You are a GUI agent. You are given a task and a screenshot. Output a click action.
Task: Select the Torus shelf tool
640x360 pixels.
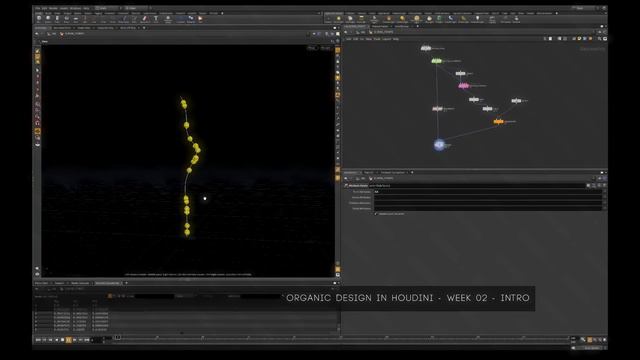coord(67,19)
